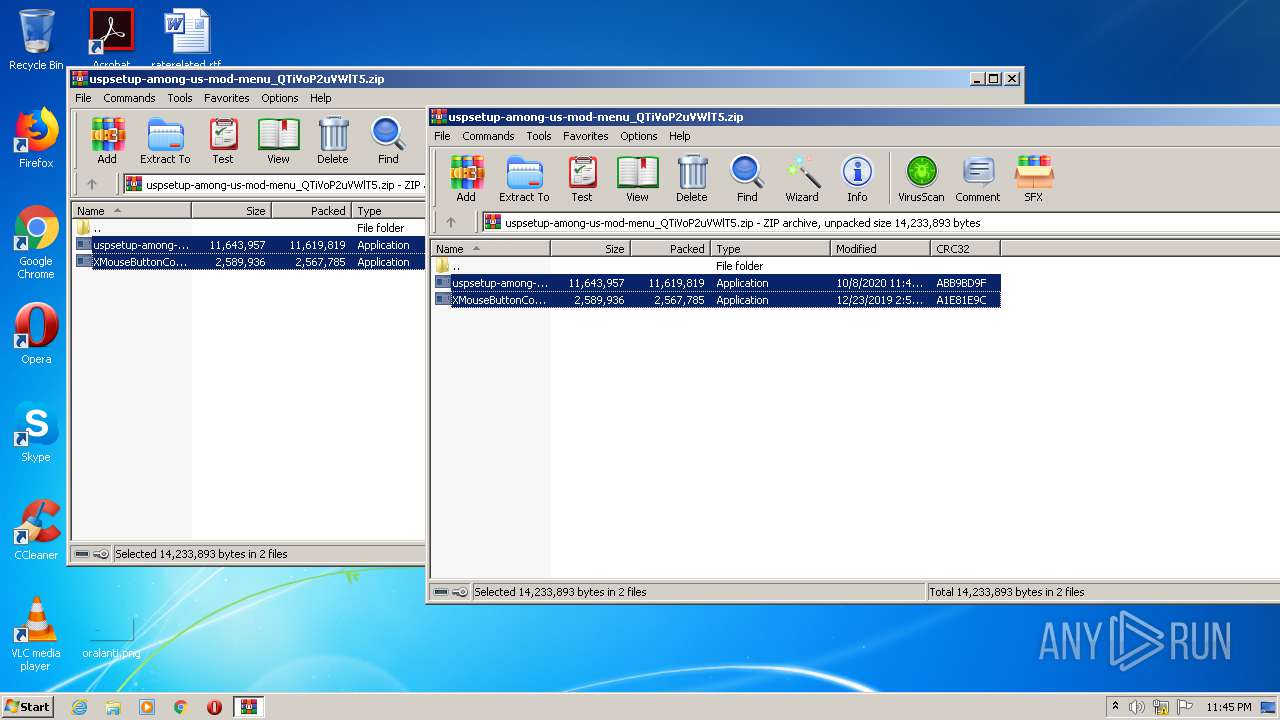This screenshot has width=1280, height=720.
Task: Click Find icon in back WinRAR window
Action: click(388, 141)
